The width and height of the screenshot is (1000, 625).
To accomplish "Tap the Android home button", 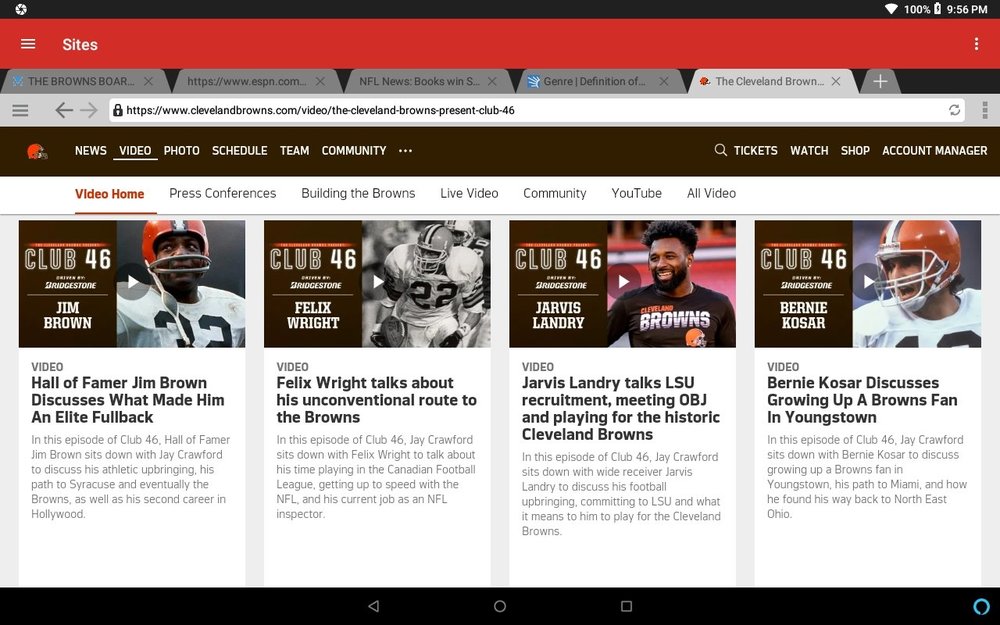I will pyautogui.click(x=500, y=606).
